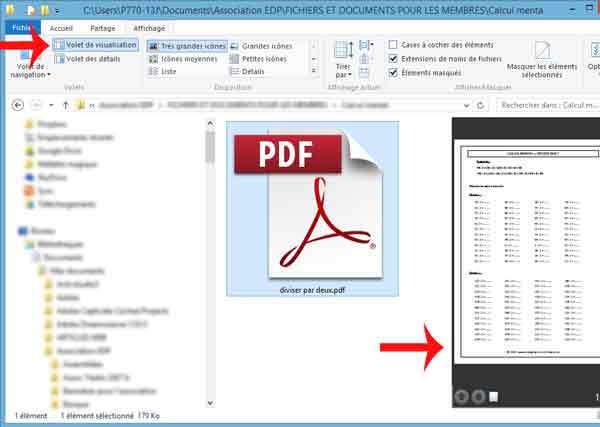Click the white page icon in preview toolbar

pos(494,397)
